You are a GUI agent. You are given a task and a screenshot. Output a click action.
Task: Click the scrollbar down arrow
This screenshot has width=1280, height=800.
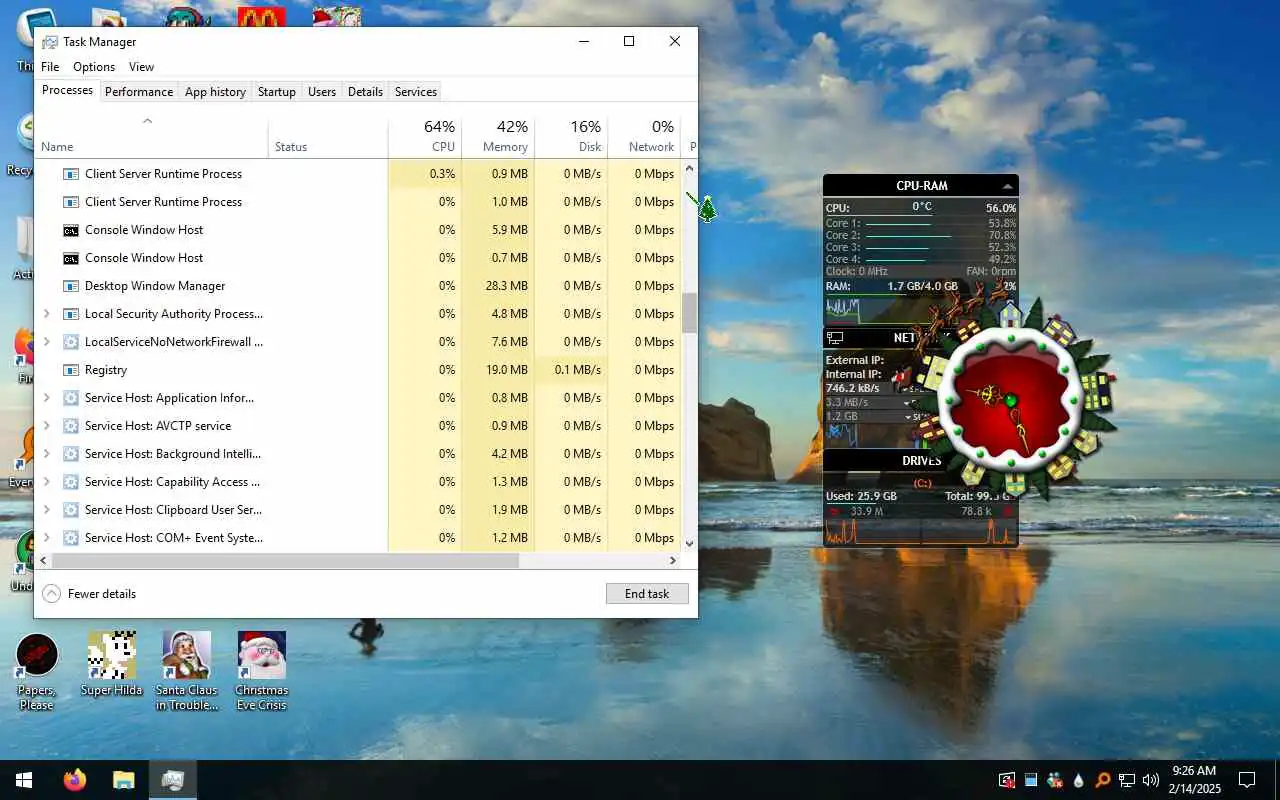(x=689, y=544)
